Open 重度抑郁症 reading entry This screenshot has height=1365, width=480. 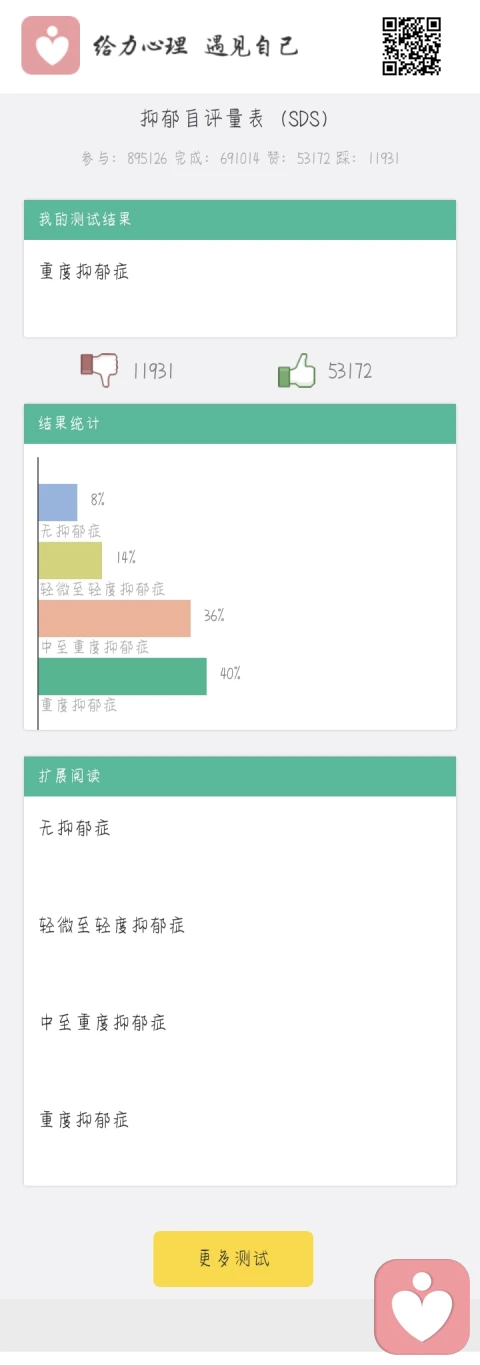pos(84,1119)
